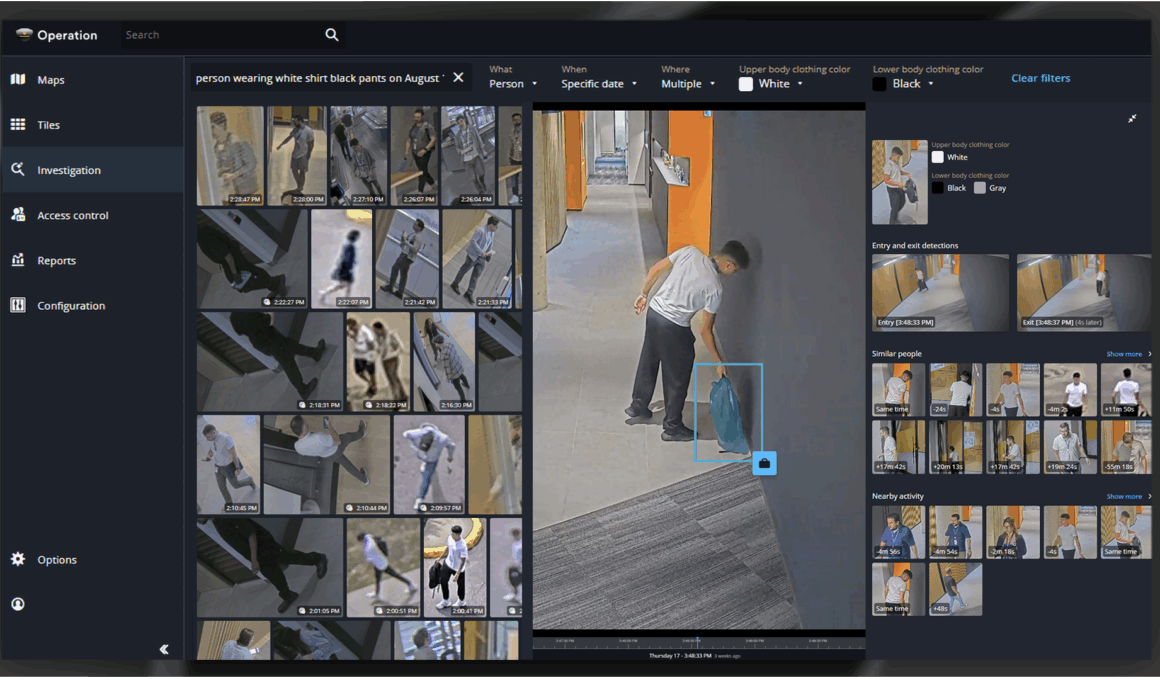
Task: Select the Black swatch in the detail panel
Action: 937,188
